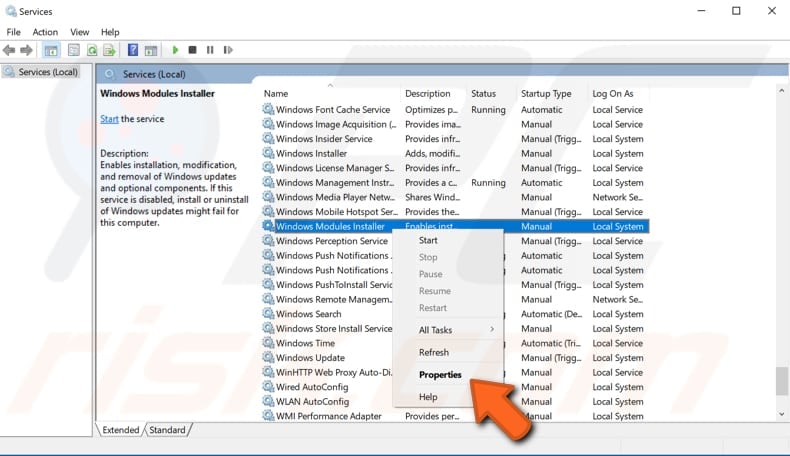The width and height of the screenshot is (790, 456).
Task: Select Windows License Manager service row
Action: tap(455, 168)
